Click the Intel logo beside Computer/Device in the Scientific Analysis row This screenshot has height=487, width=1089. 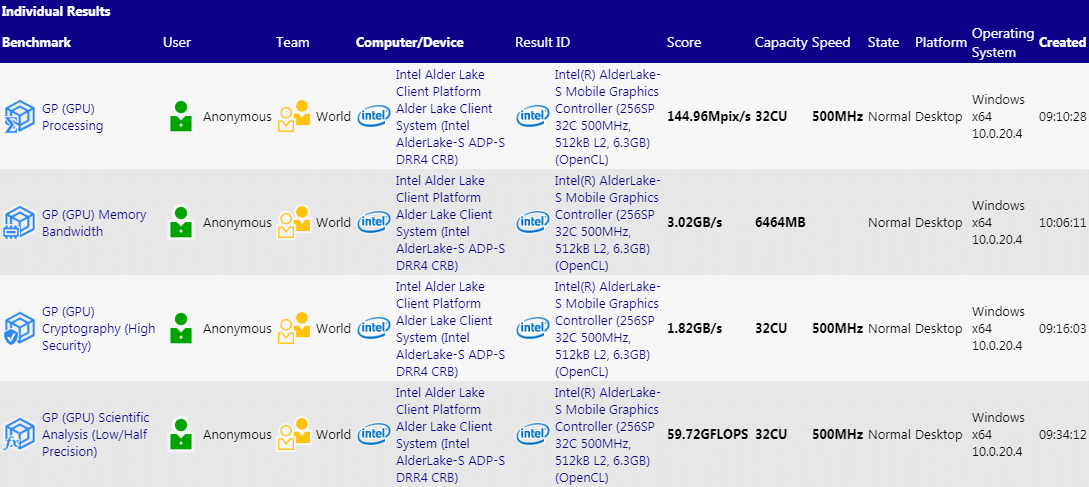(x=374, y=435)
